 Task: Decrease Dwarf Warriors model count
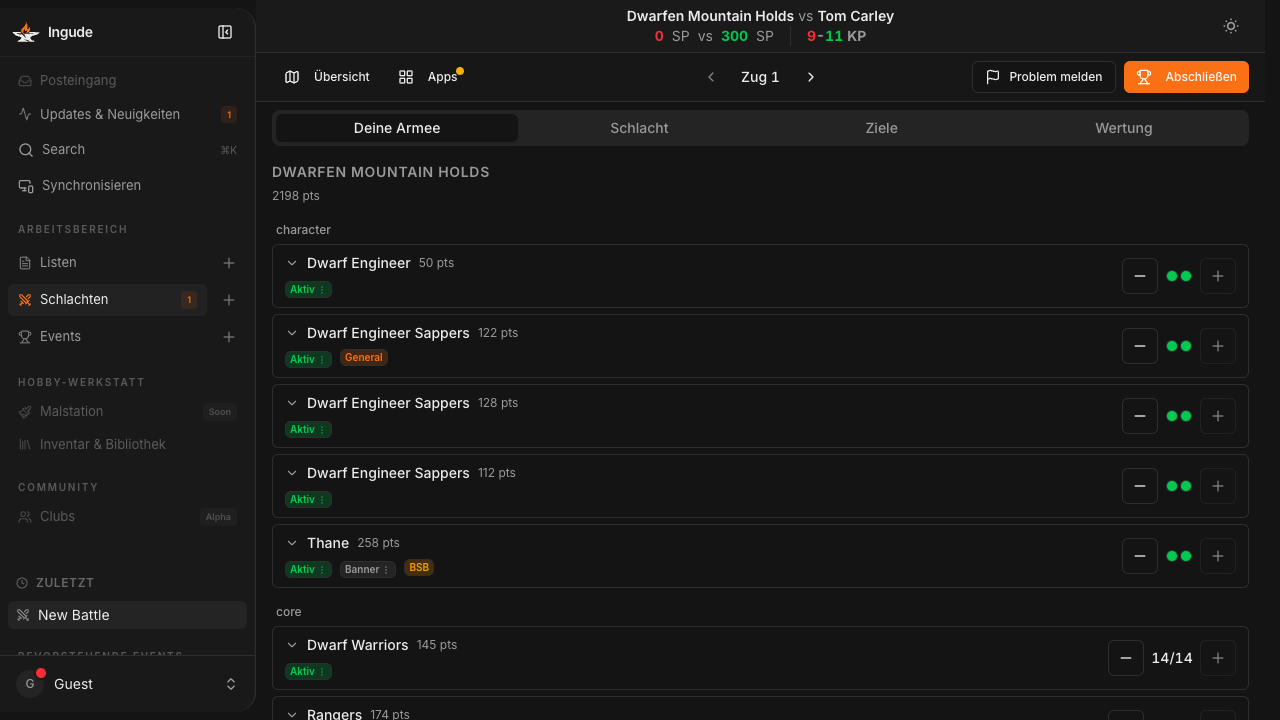pos(1126,658)
